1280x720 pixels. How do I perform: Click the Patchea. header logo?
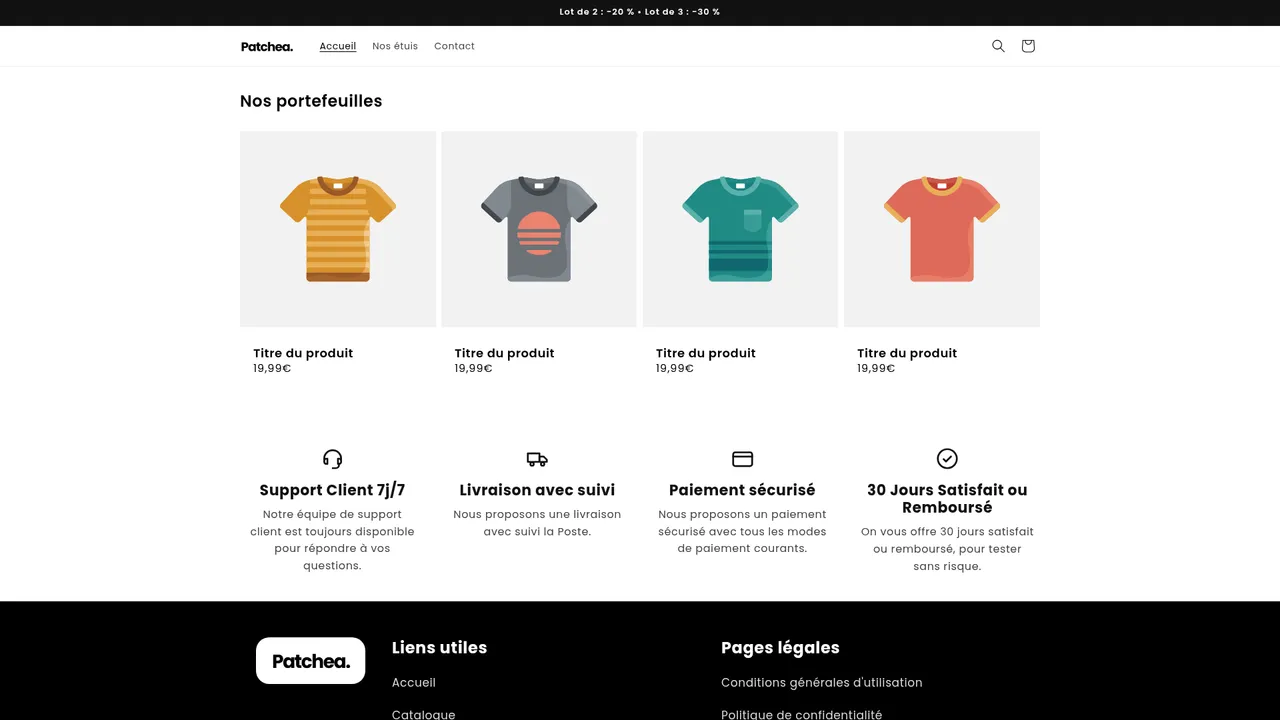tap(267, 46)
